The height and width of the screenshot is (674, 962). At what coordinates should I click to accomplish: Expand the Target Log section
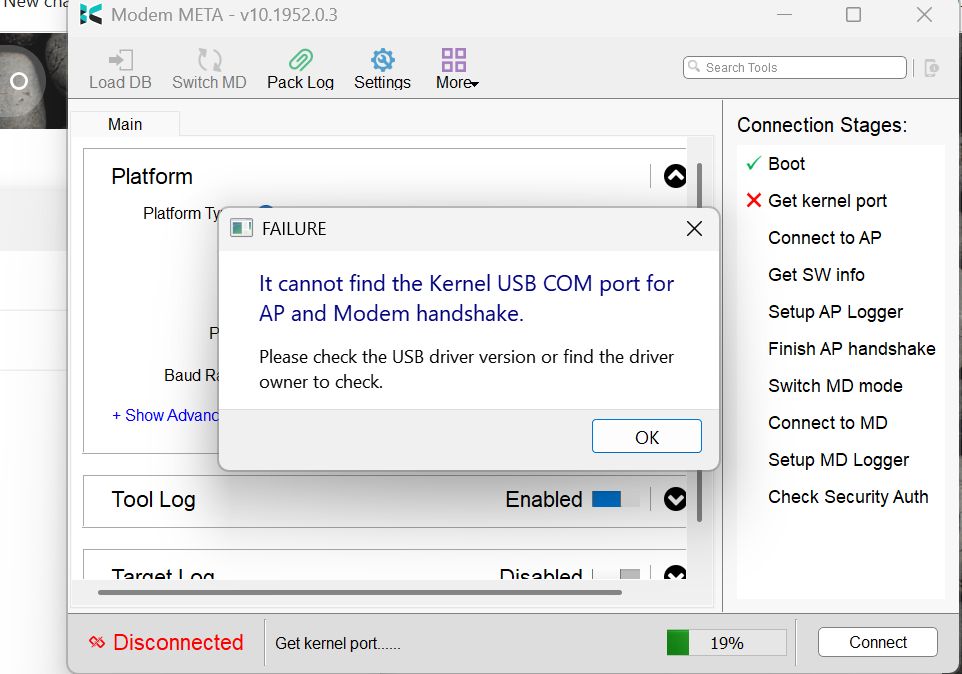pyautogui.click(x=675, y=575)
